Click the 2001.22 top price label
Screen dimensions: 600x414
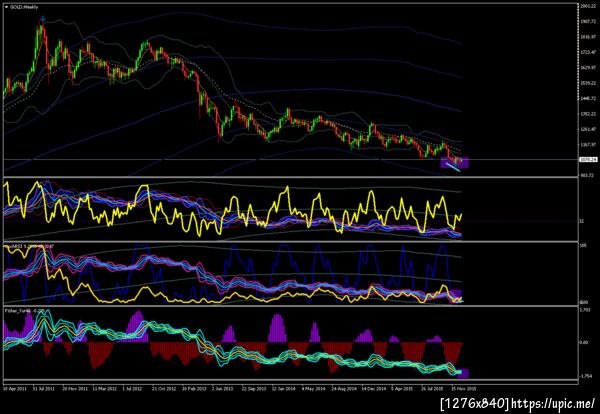pyautogui.click(x=589, y=7)
